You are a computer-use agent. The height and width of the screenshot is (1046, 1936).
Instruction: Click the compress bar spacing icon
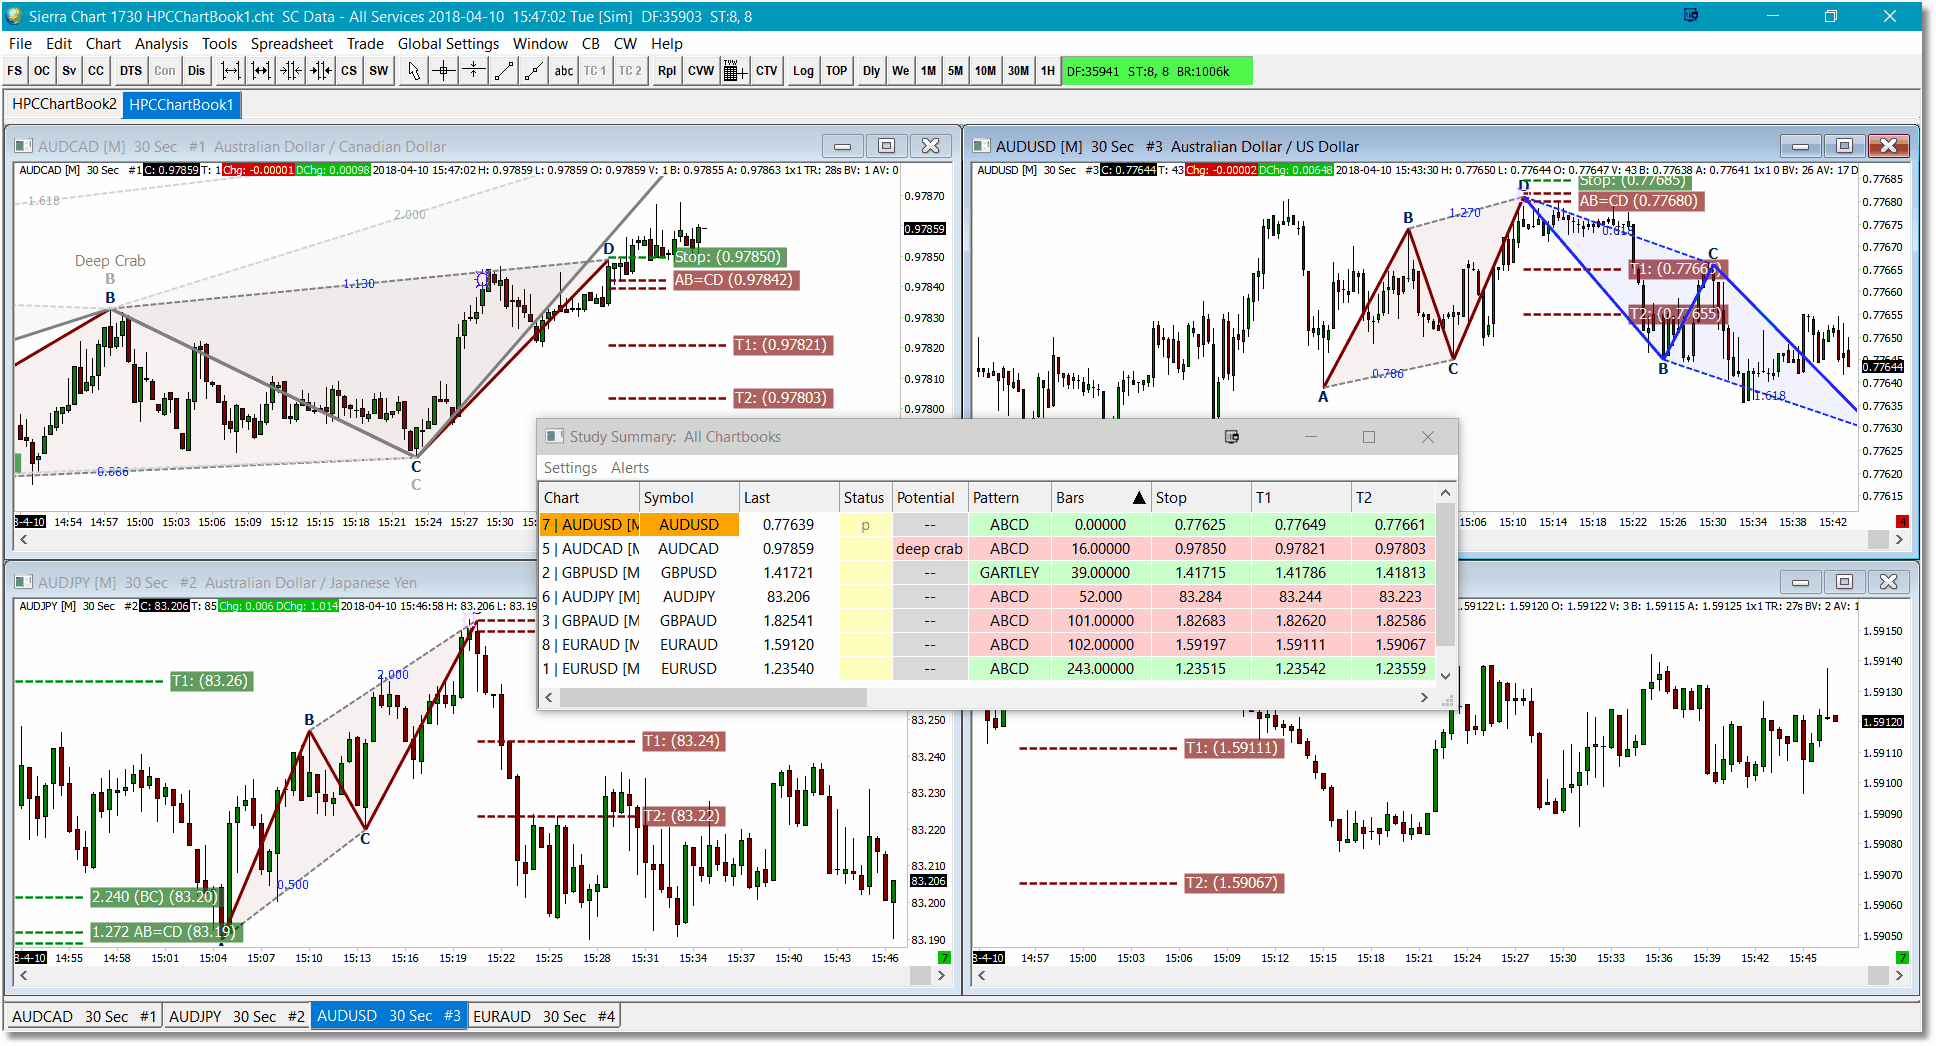click(291, 71)
